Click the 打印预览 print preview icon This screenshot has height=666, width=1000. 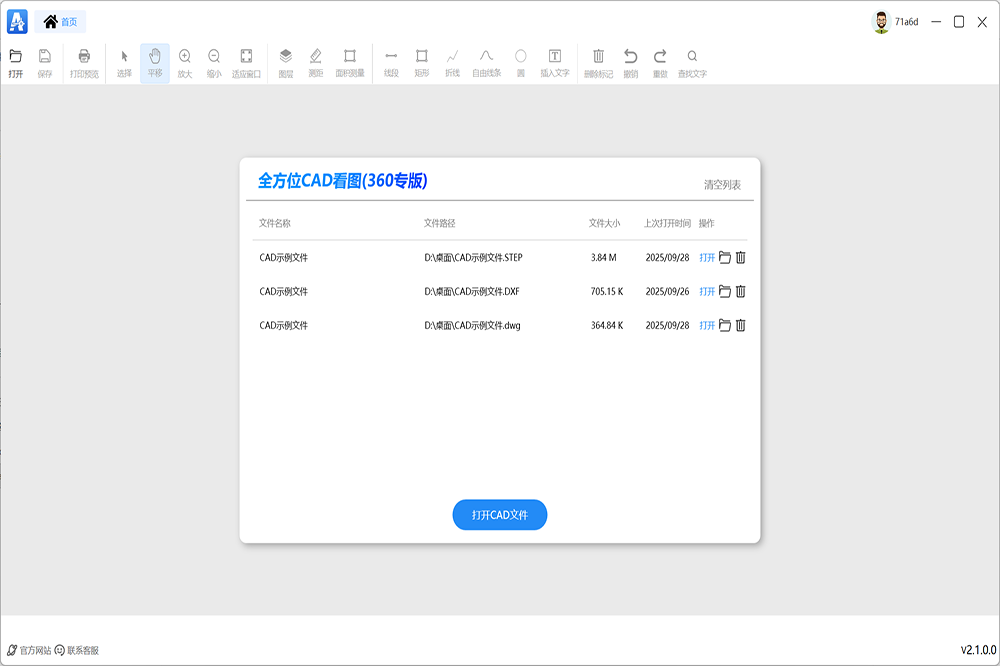pos(84,62)
